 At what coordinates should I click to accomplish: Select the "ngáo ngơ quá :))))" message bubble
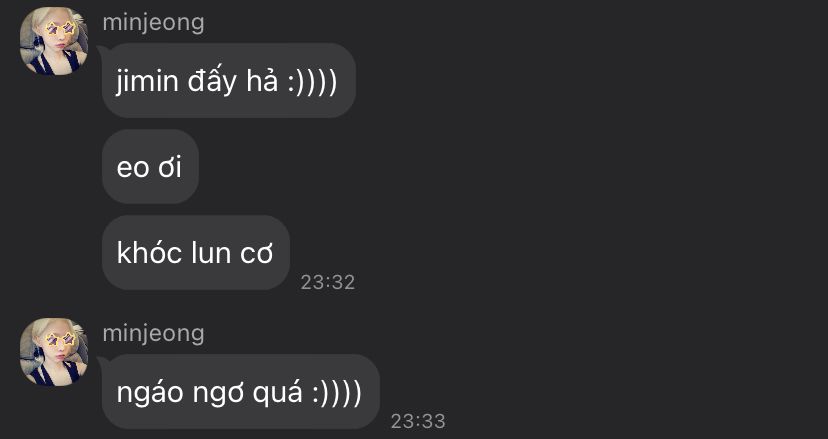pos(241,391)
